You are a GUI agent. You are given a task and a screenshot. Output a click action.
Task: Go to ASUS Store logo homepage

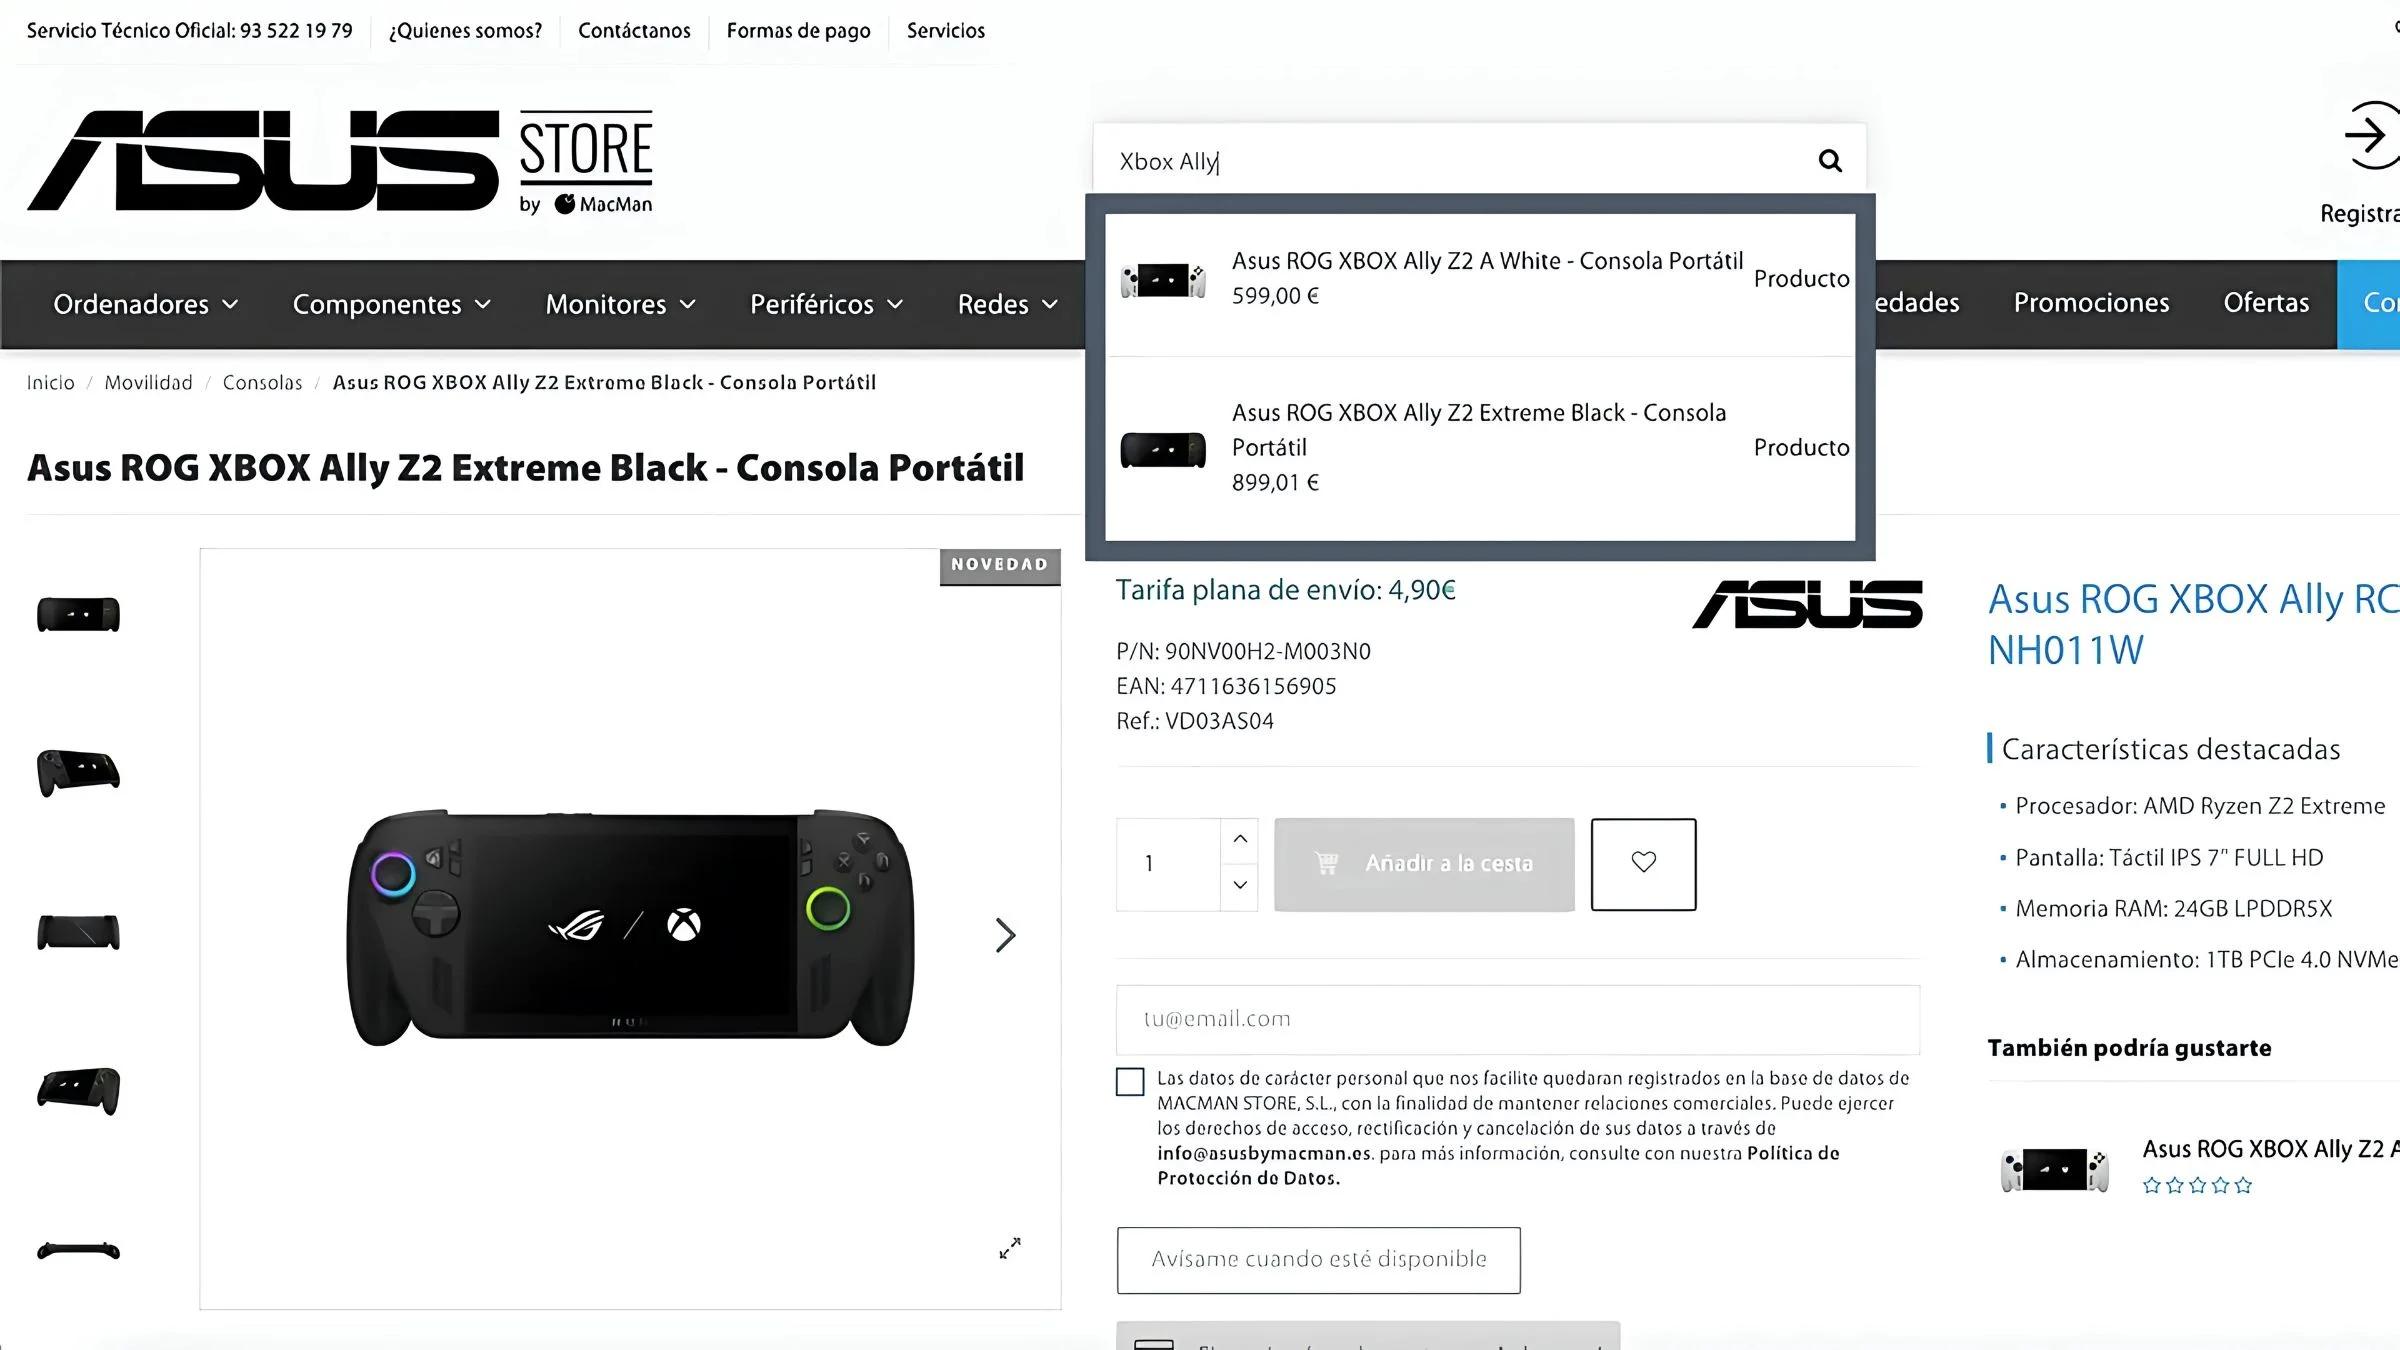340,161
